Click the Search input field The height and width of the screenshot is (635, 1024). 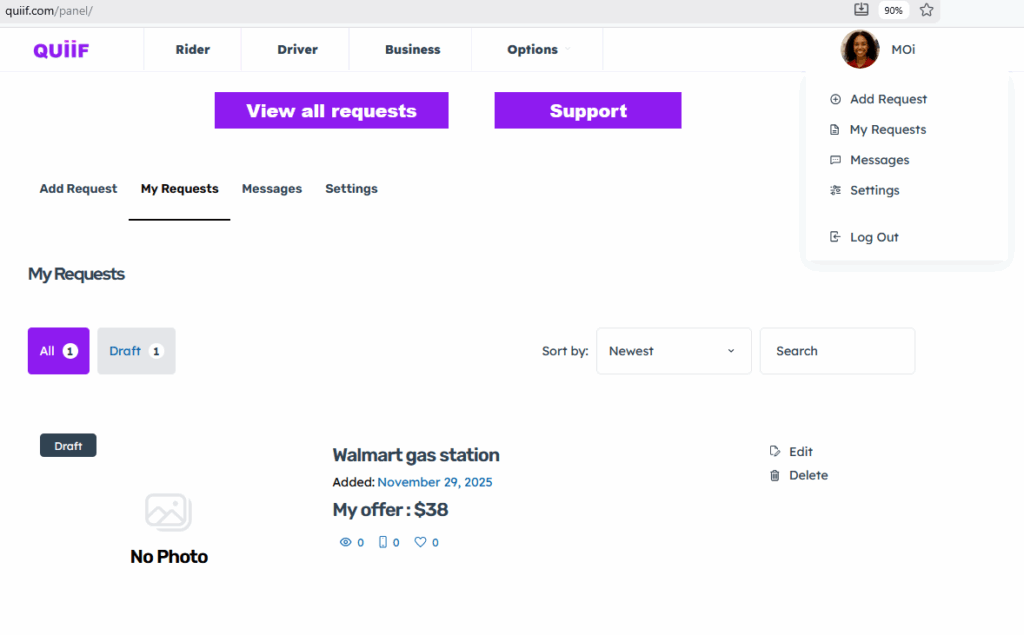click(x=836, y=351)
